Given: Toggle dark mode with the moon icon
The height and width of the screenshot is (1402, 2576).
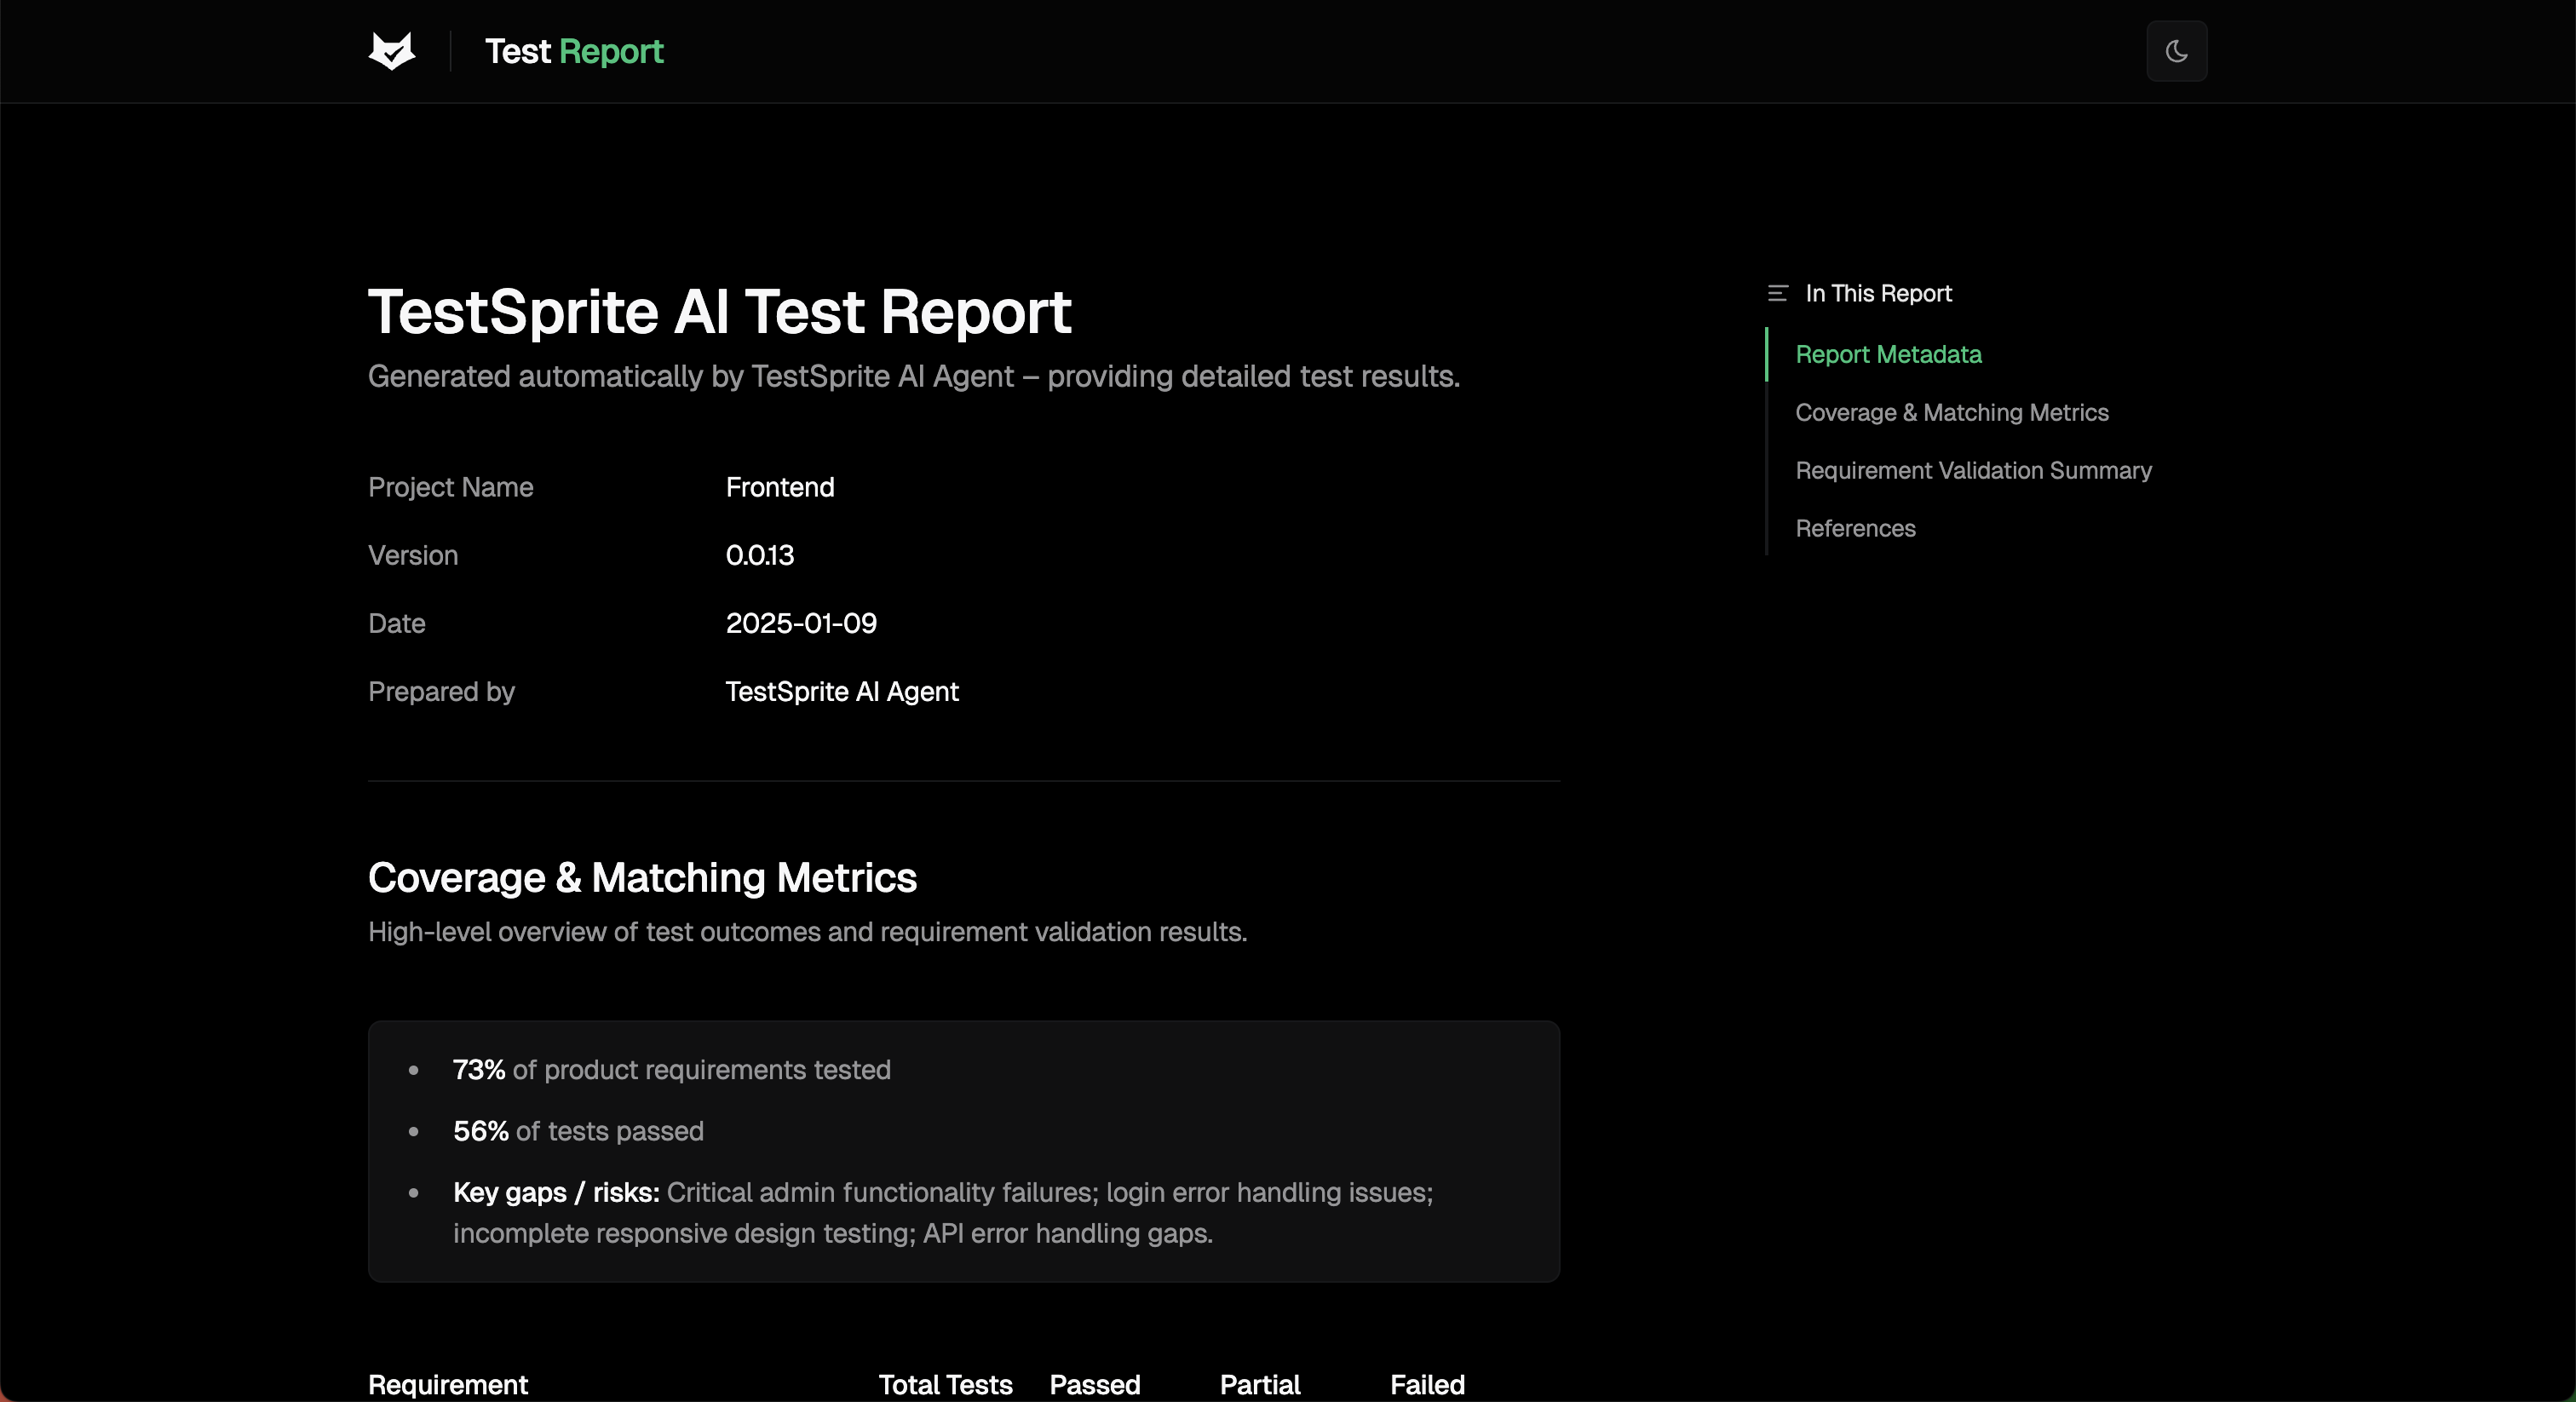Looking at the screenshot, I should click(x=2176, y=51).
